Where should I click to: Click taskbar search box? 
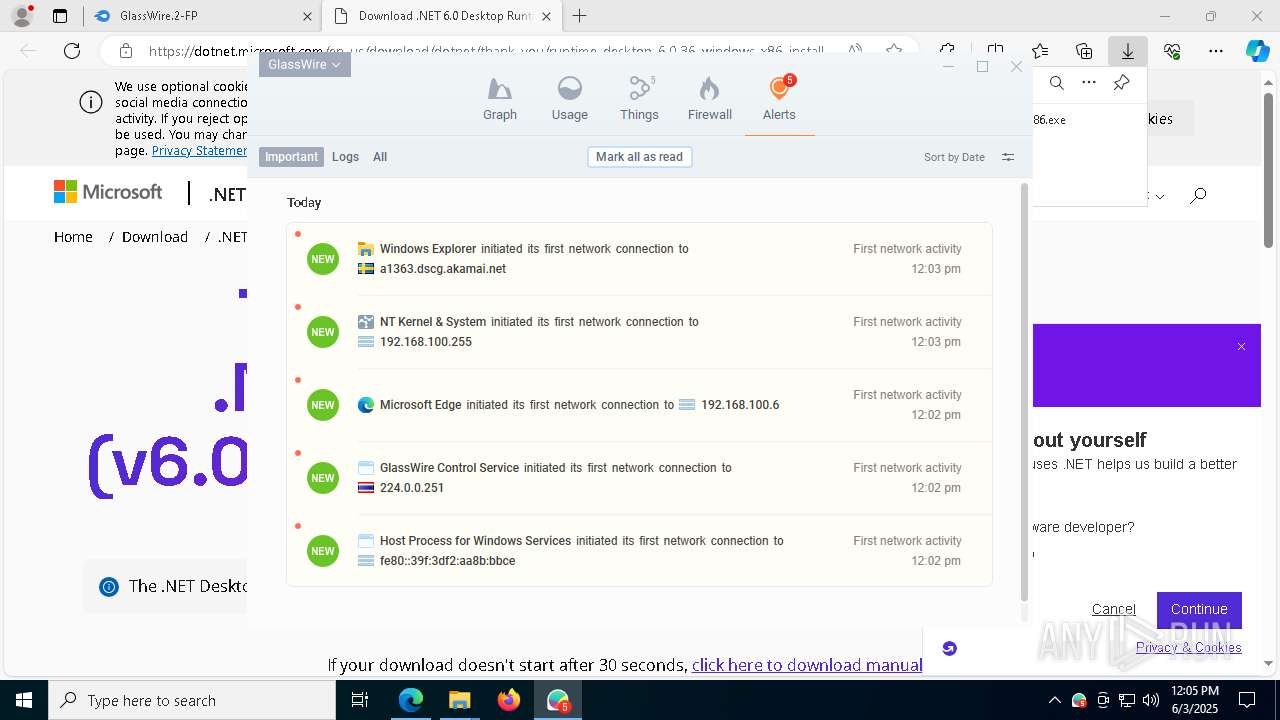(x=192, y=700)
